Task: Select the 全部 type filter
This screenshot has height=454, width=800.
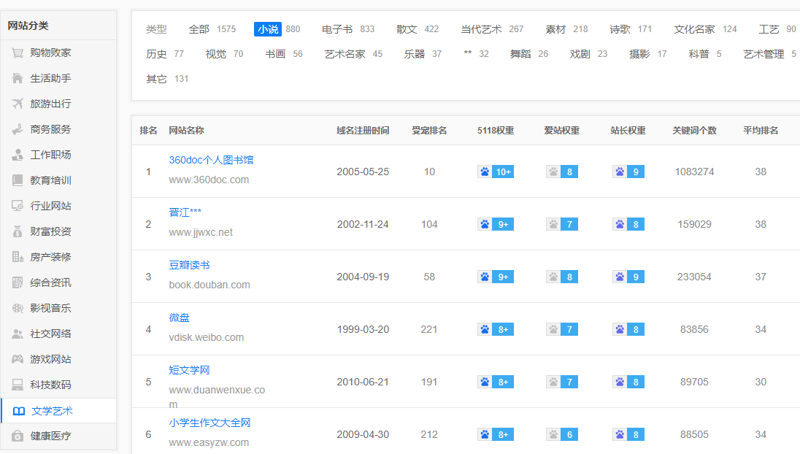Action: click(x=199, y=29)
